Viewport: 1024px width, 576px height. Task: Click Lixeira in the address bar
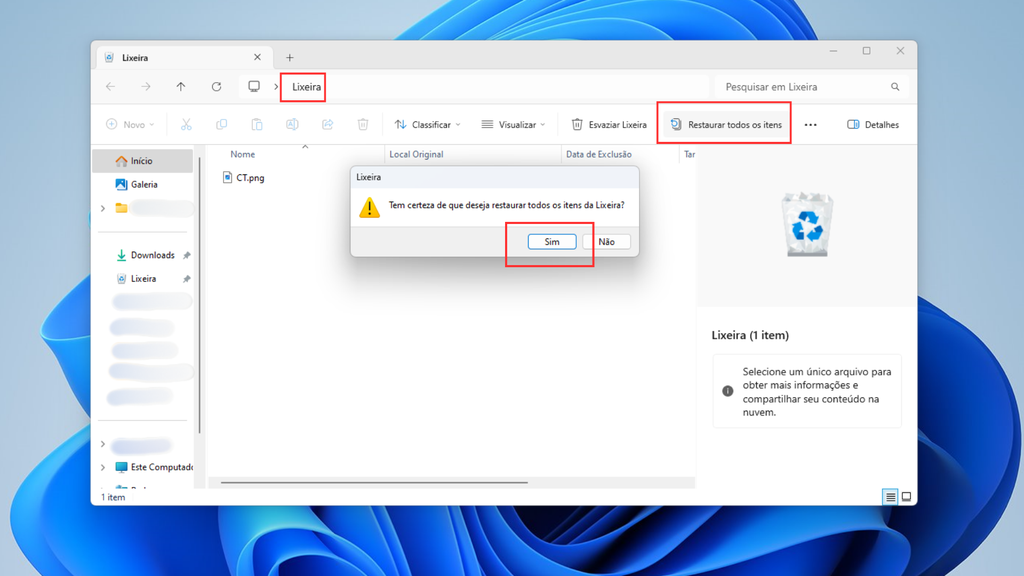306,87
